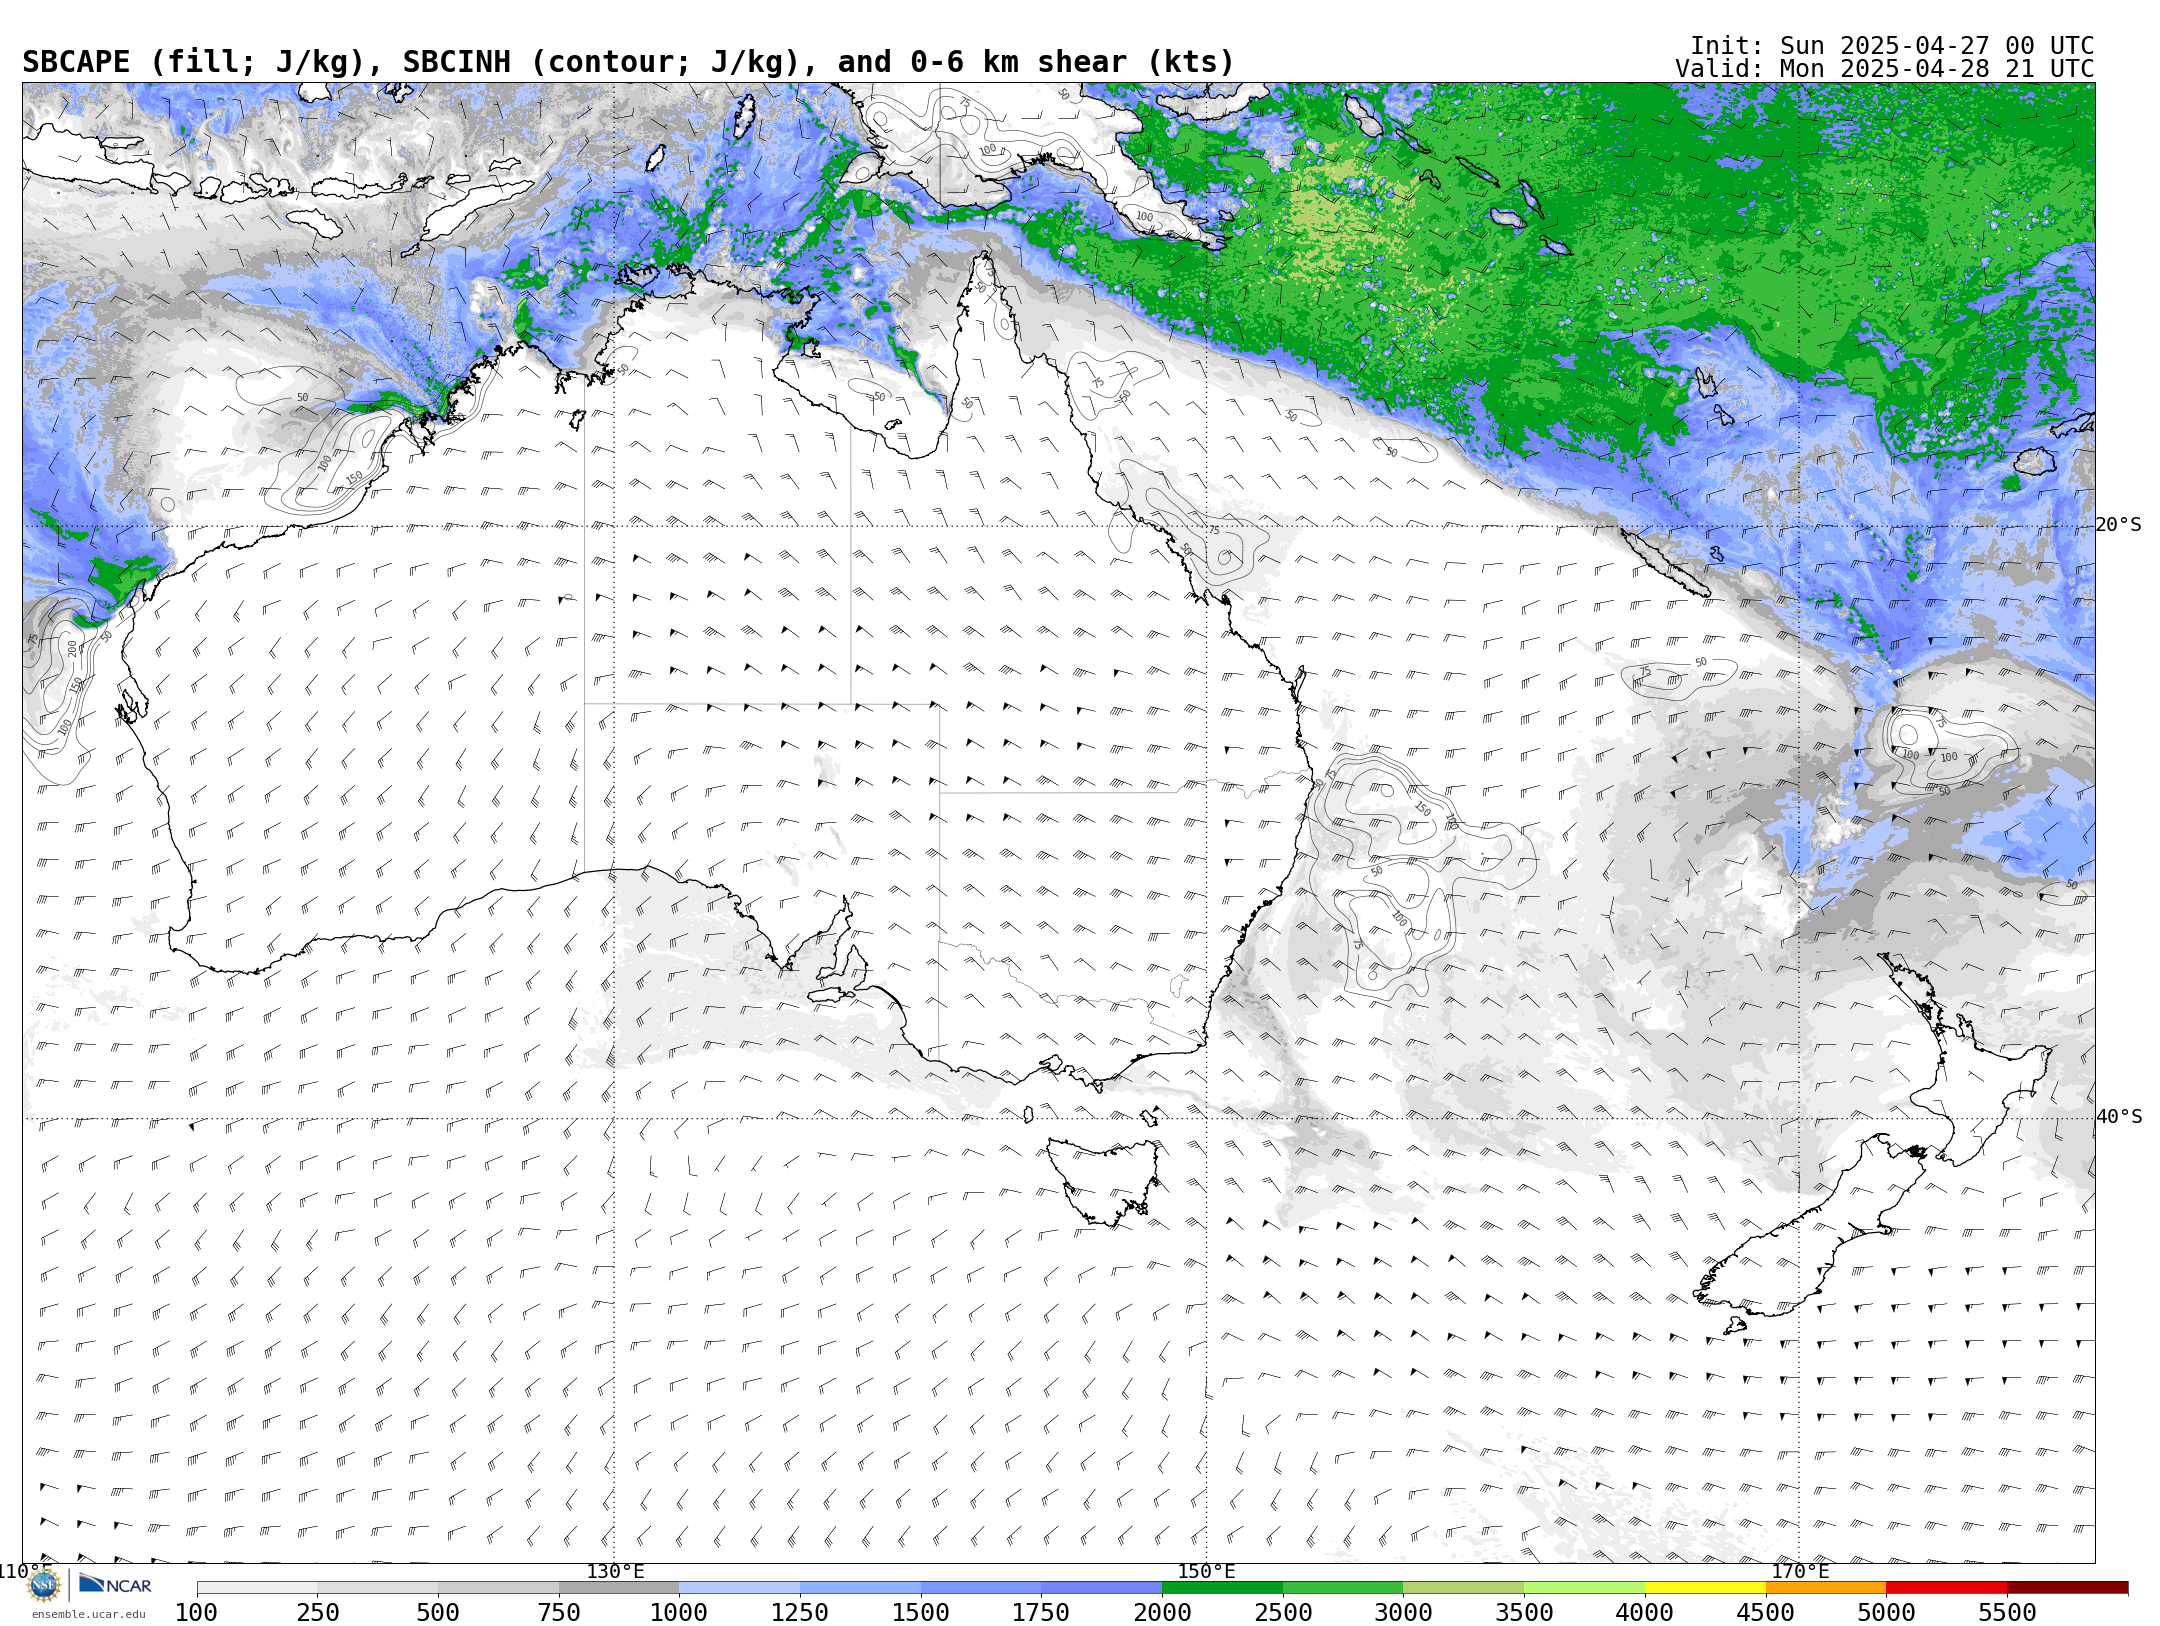Click the 110°E longitude label
Viewport: 2160px width, 1626px height.
[25, 1571]
